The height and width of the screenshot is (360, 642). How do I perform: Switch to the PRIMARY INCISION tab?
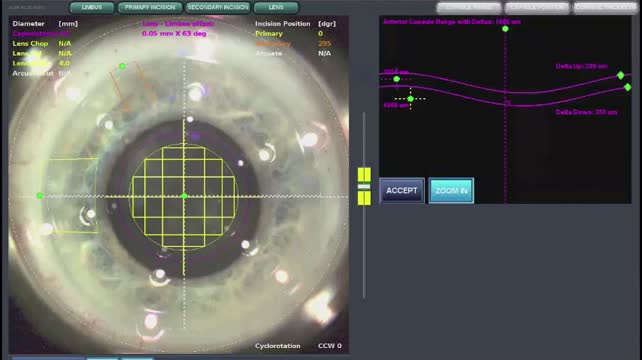(150, 7)
